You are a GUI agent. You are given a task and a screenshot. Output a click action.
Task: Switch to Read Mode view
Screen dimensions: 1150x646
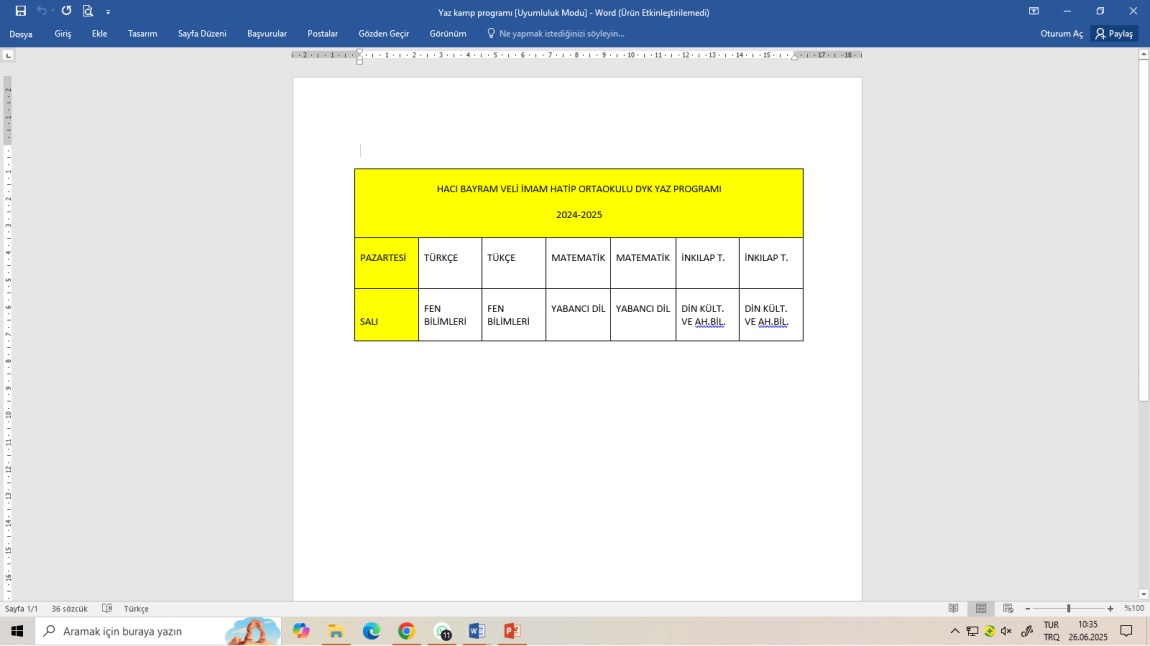[x=953, y=608]
